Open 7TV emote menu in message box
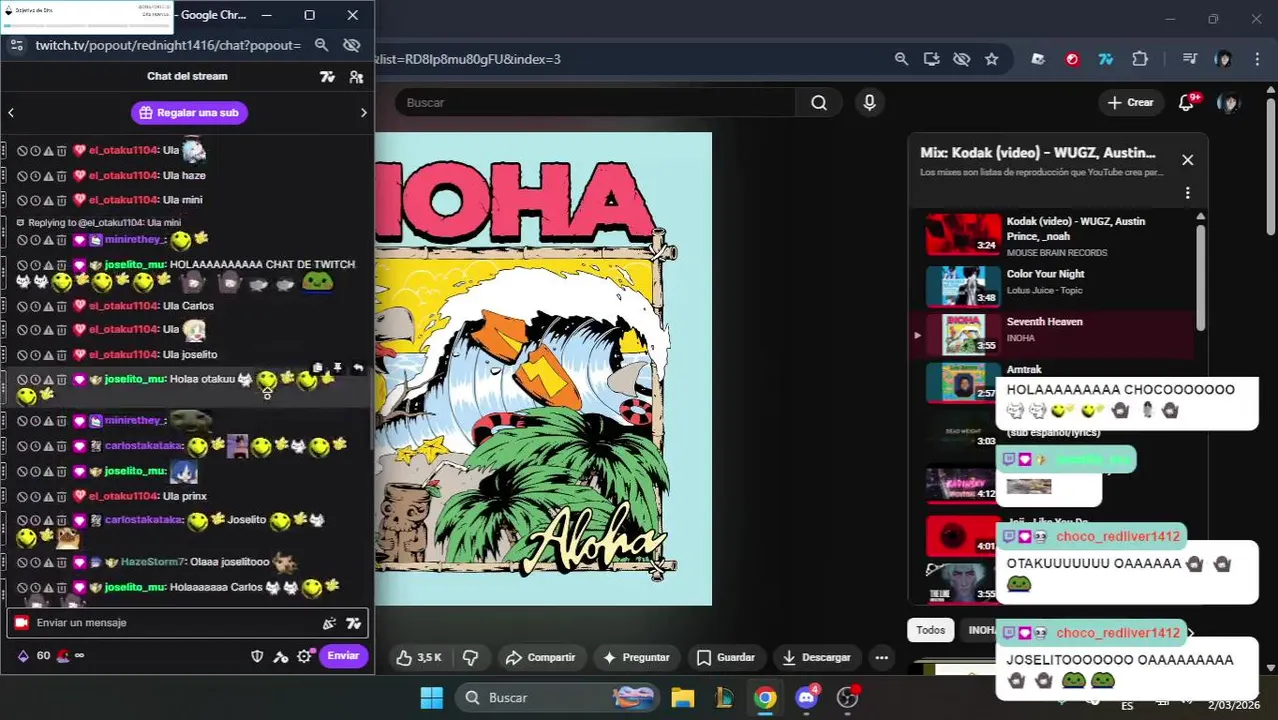 click(353, 623)
